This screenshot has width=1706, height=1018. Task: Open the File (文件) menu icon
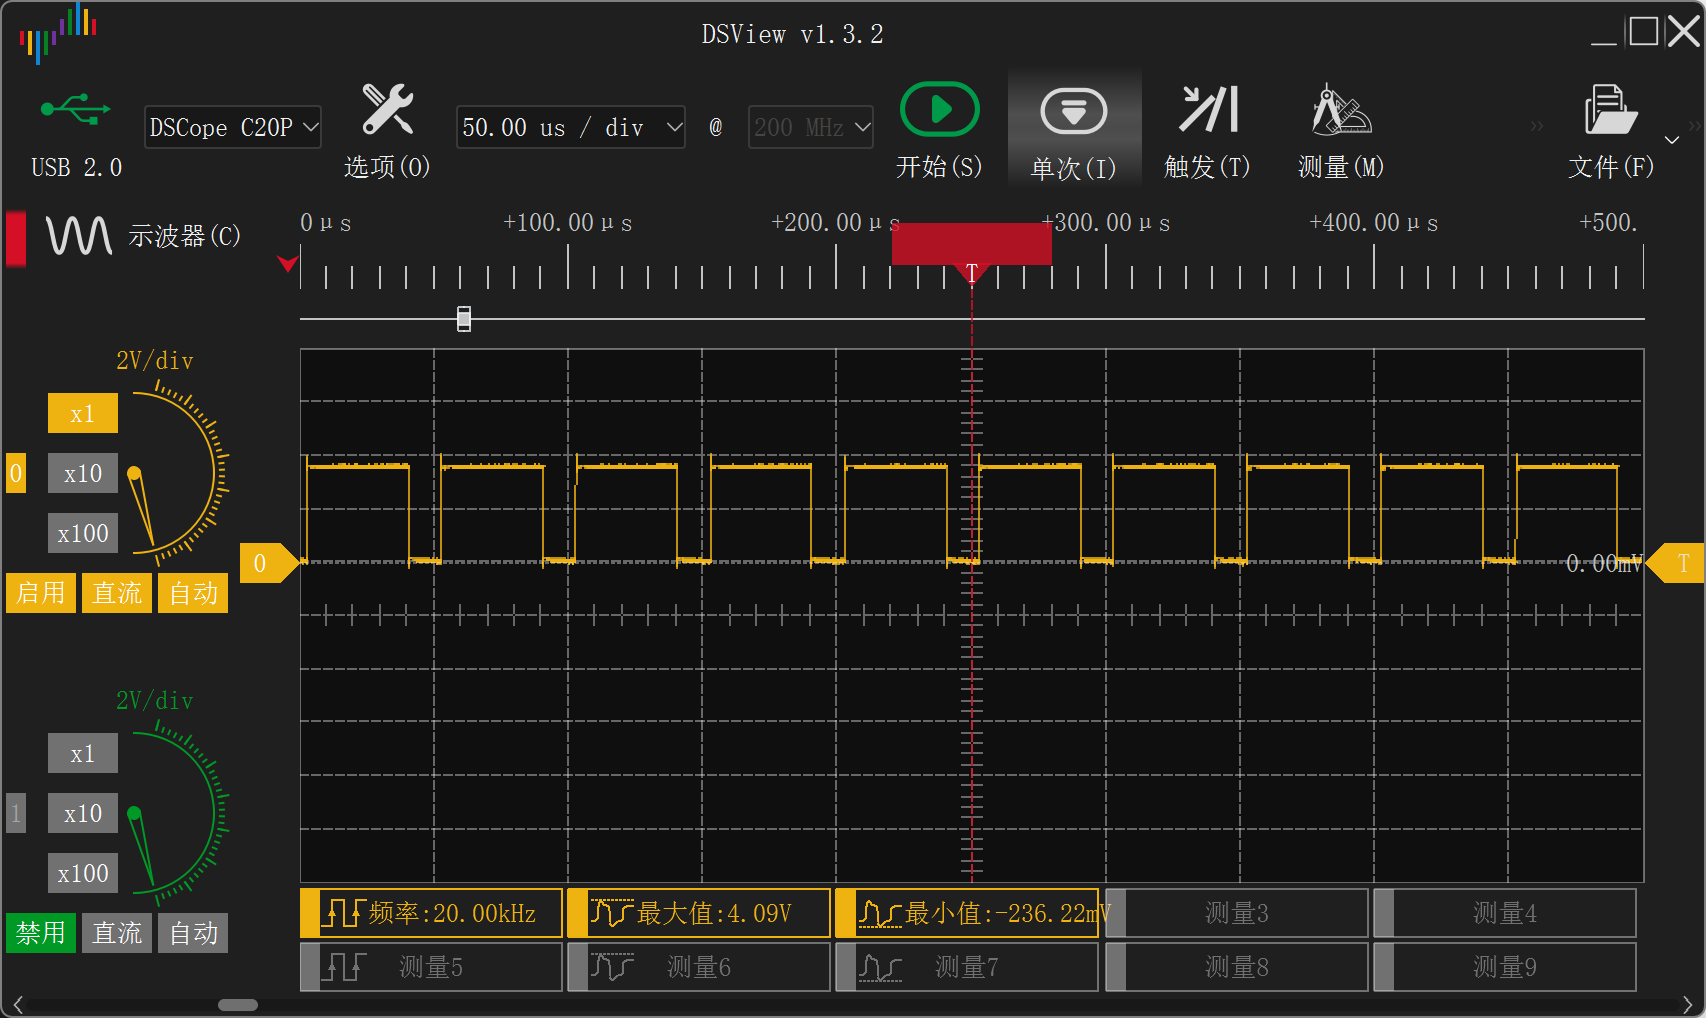pyautogui.click(x=1610, y=109)
